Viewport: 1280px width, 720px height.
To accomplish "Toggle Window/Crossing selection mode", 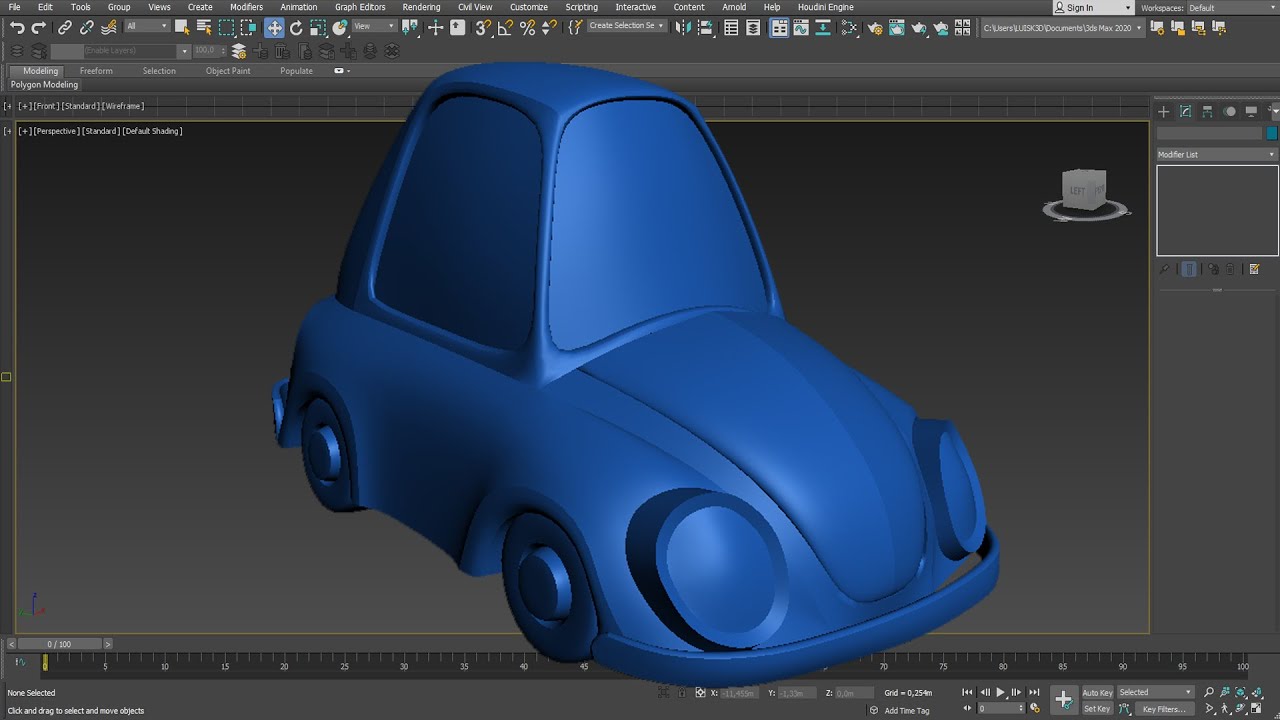I will 248,28.
